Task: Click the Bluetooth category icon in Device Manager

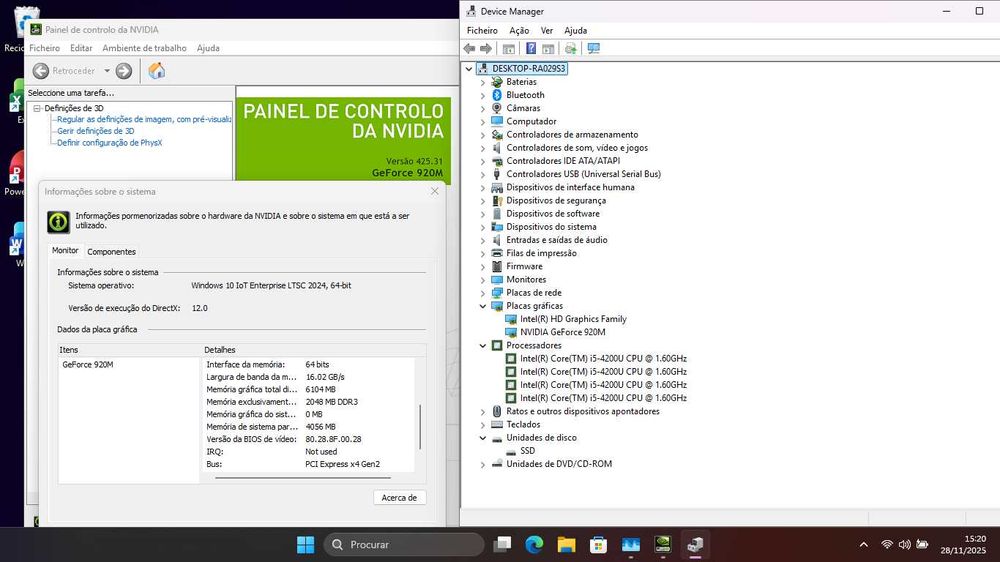Action: coord(497,95)
